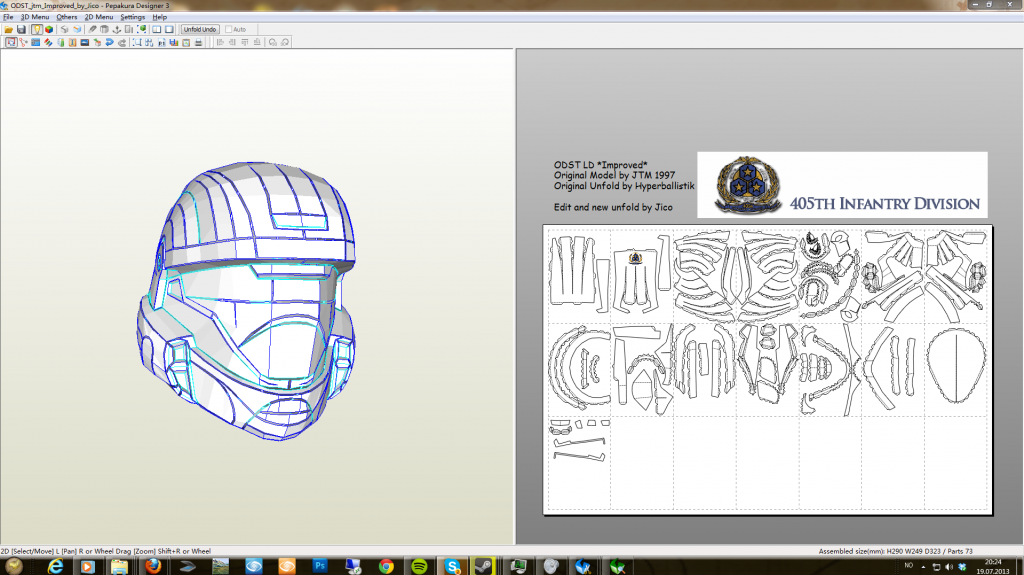The width and height of the screenshot is (1024, 575).
Task: Open the Others menu
Action: point(67,17)
